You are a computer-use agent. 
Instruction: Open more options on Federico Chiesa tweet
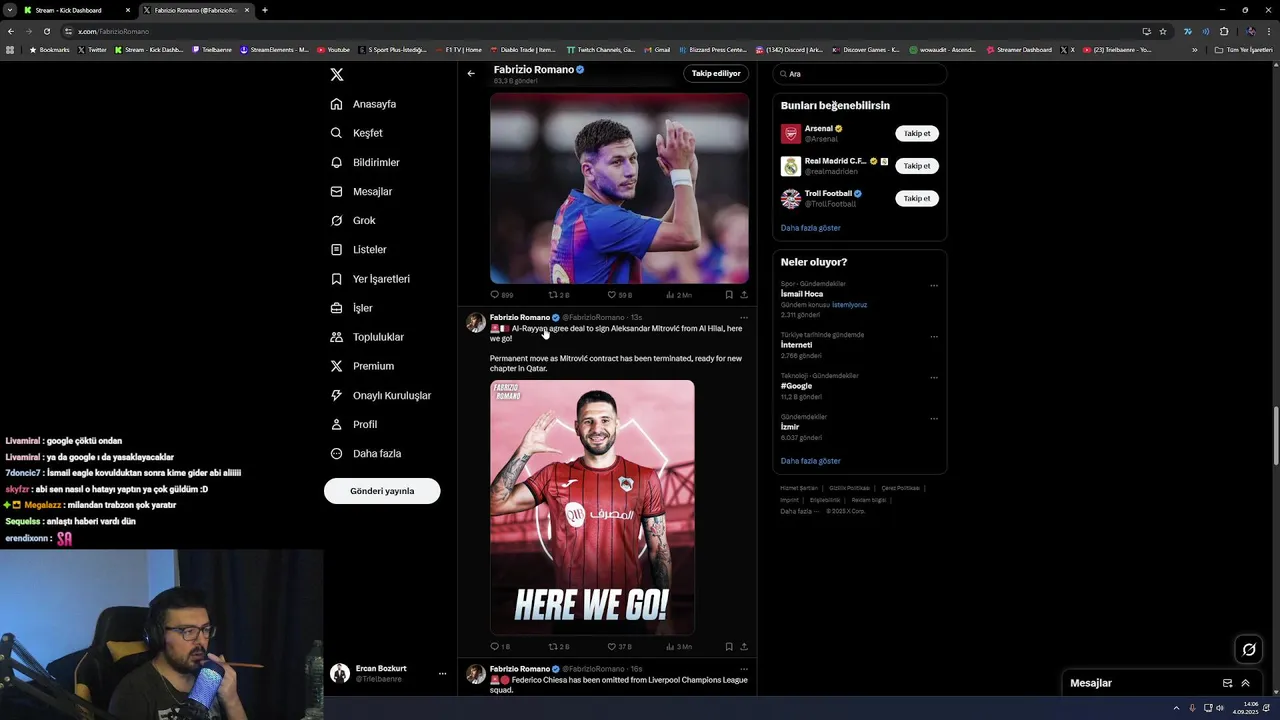coord(743,669)
